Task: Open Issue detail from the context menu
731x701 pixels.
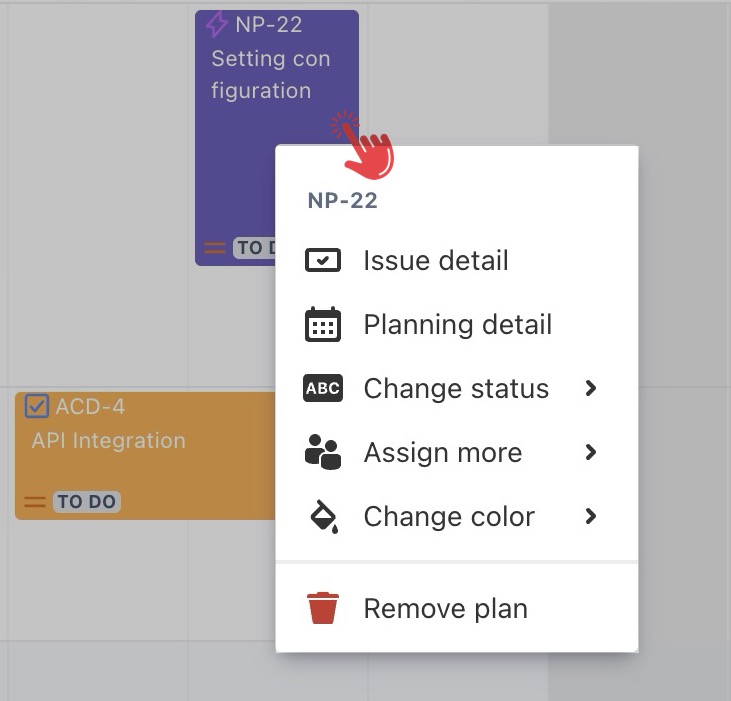Action: pos(436,261)
